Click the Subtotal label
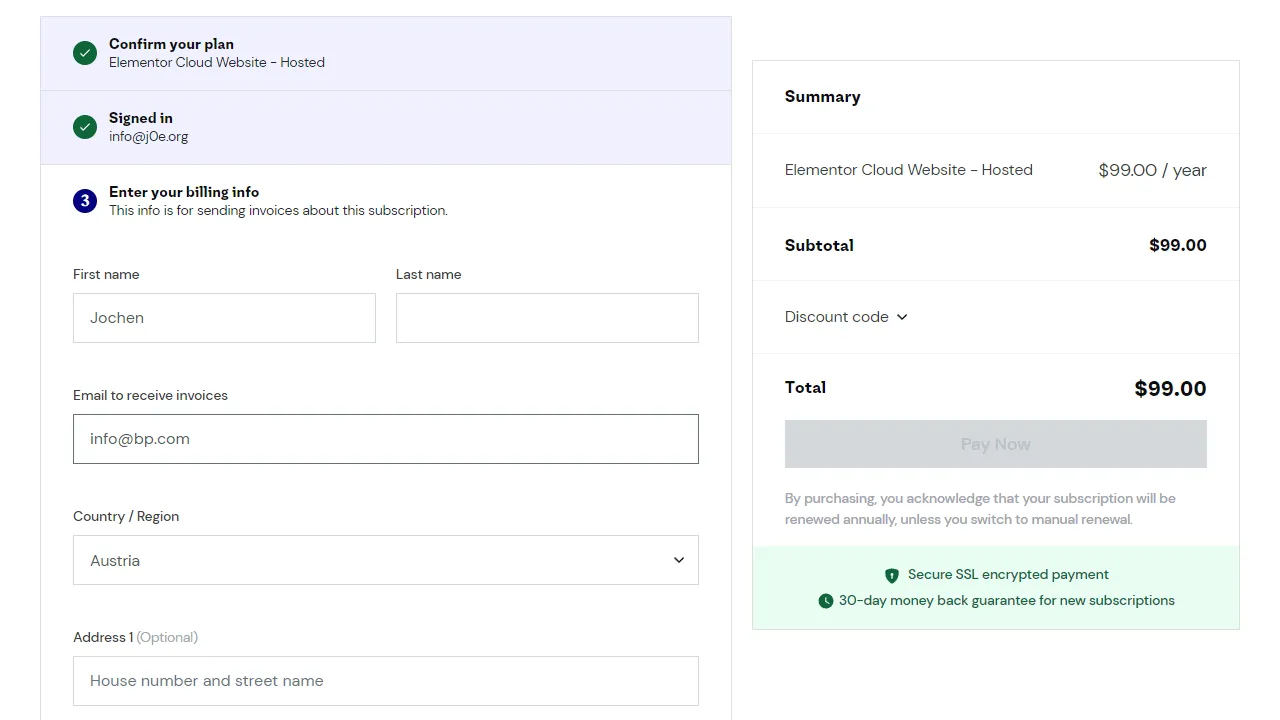The image size is (1280, 720). [x=819, y=245]
